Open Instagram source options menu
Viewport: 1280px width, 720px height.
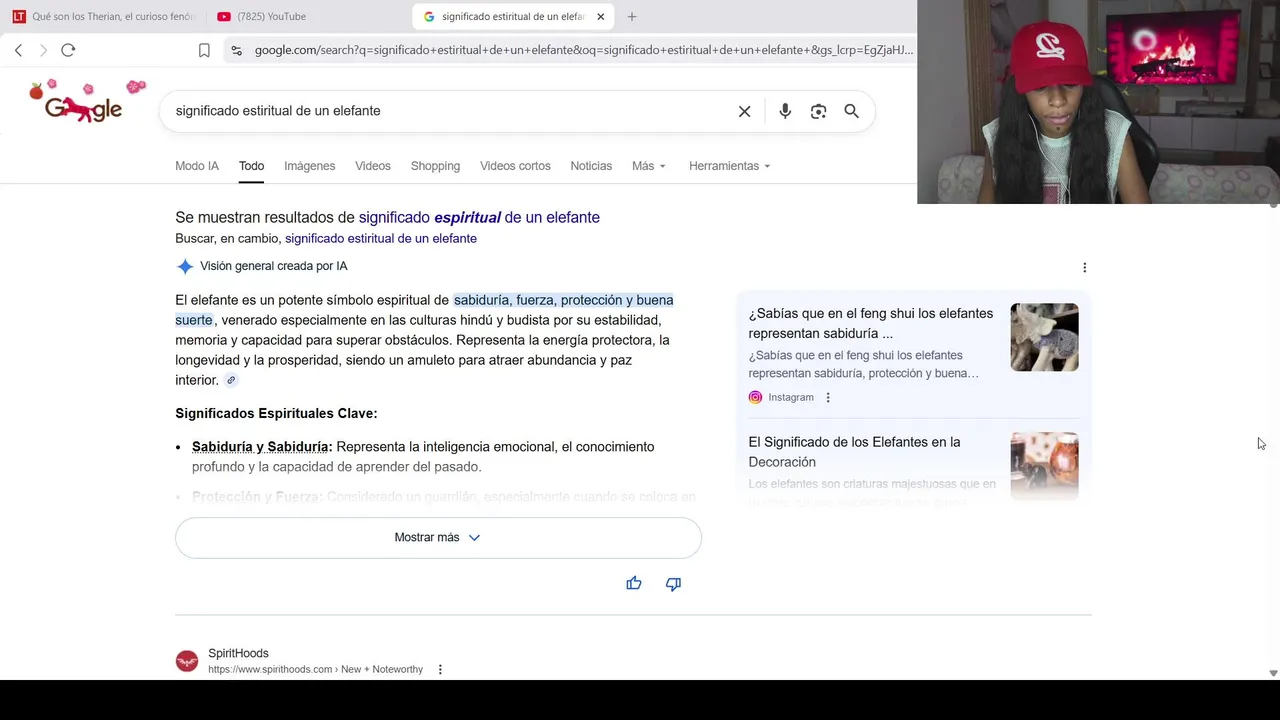tap(828, 397)
